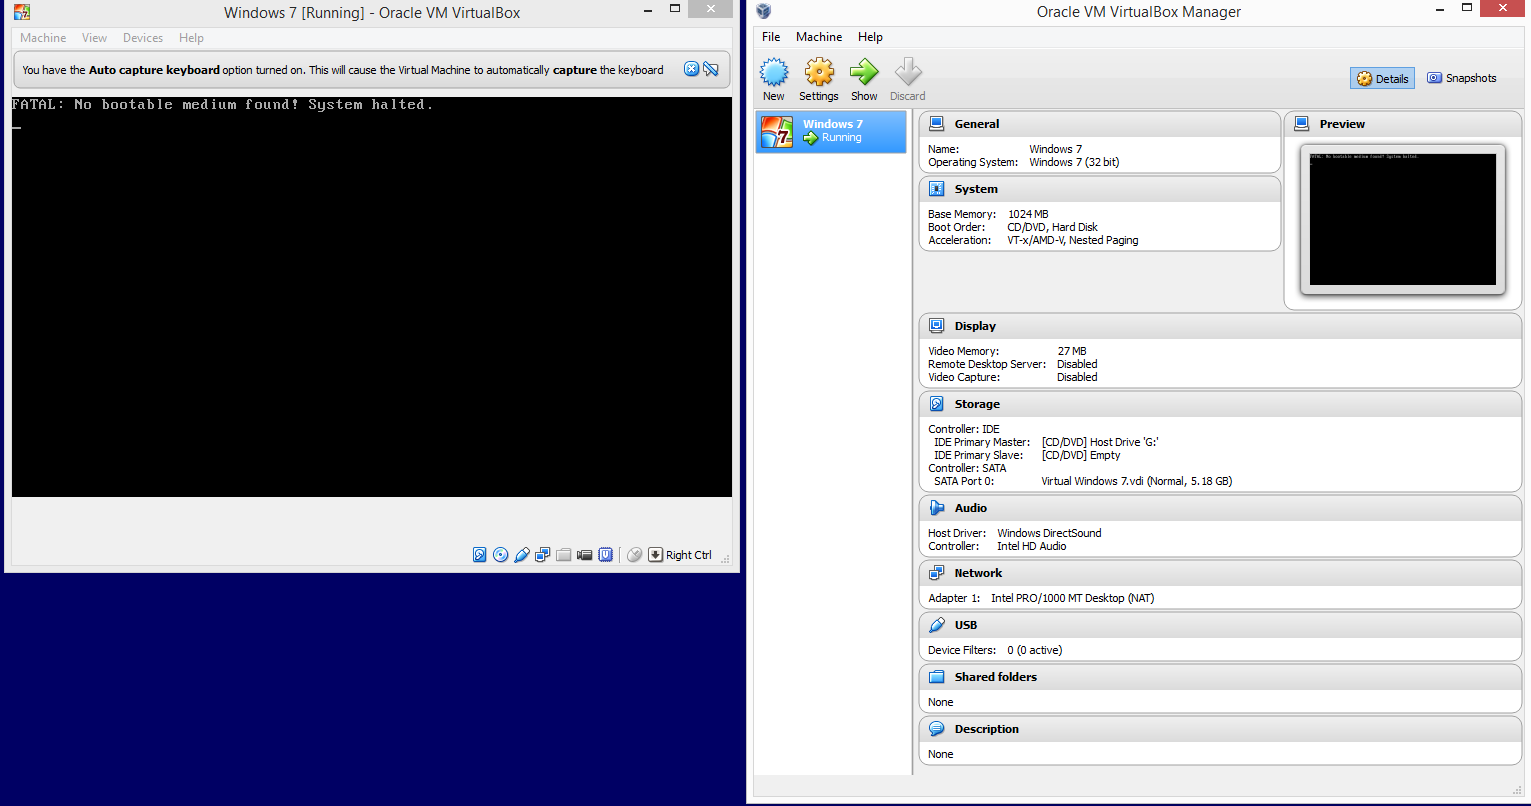Screen dimensions: 1531x806
Task: Click the resize grip in VM status bar
Action: 726,559
